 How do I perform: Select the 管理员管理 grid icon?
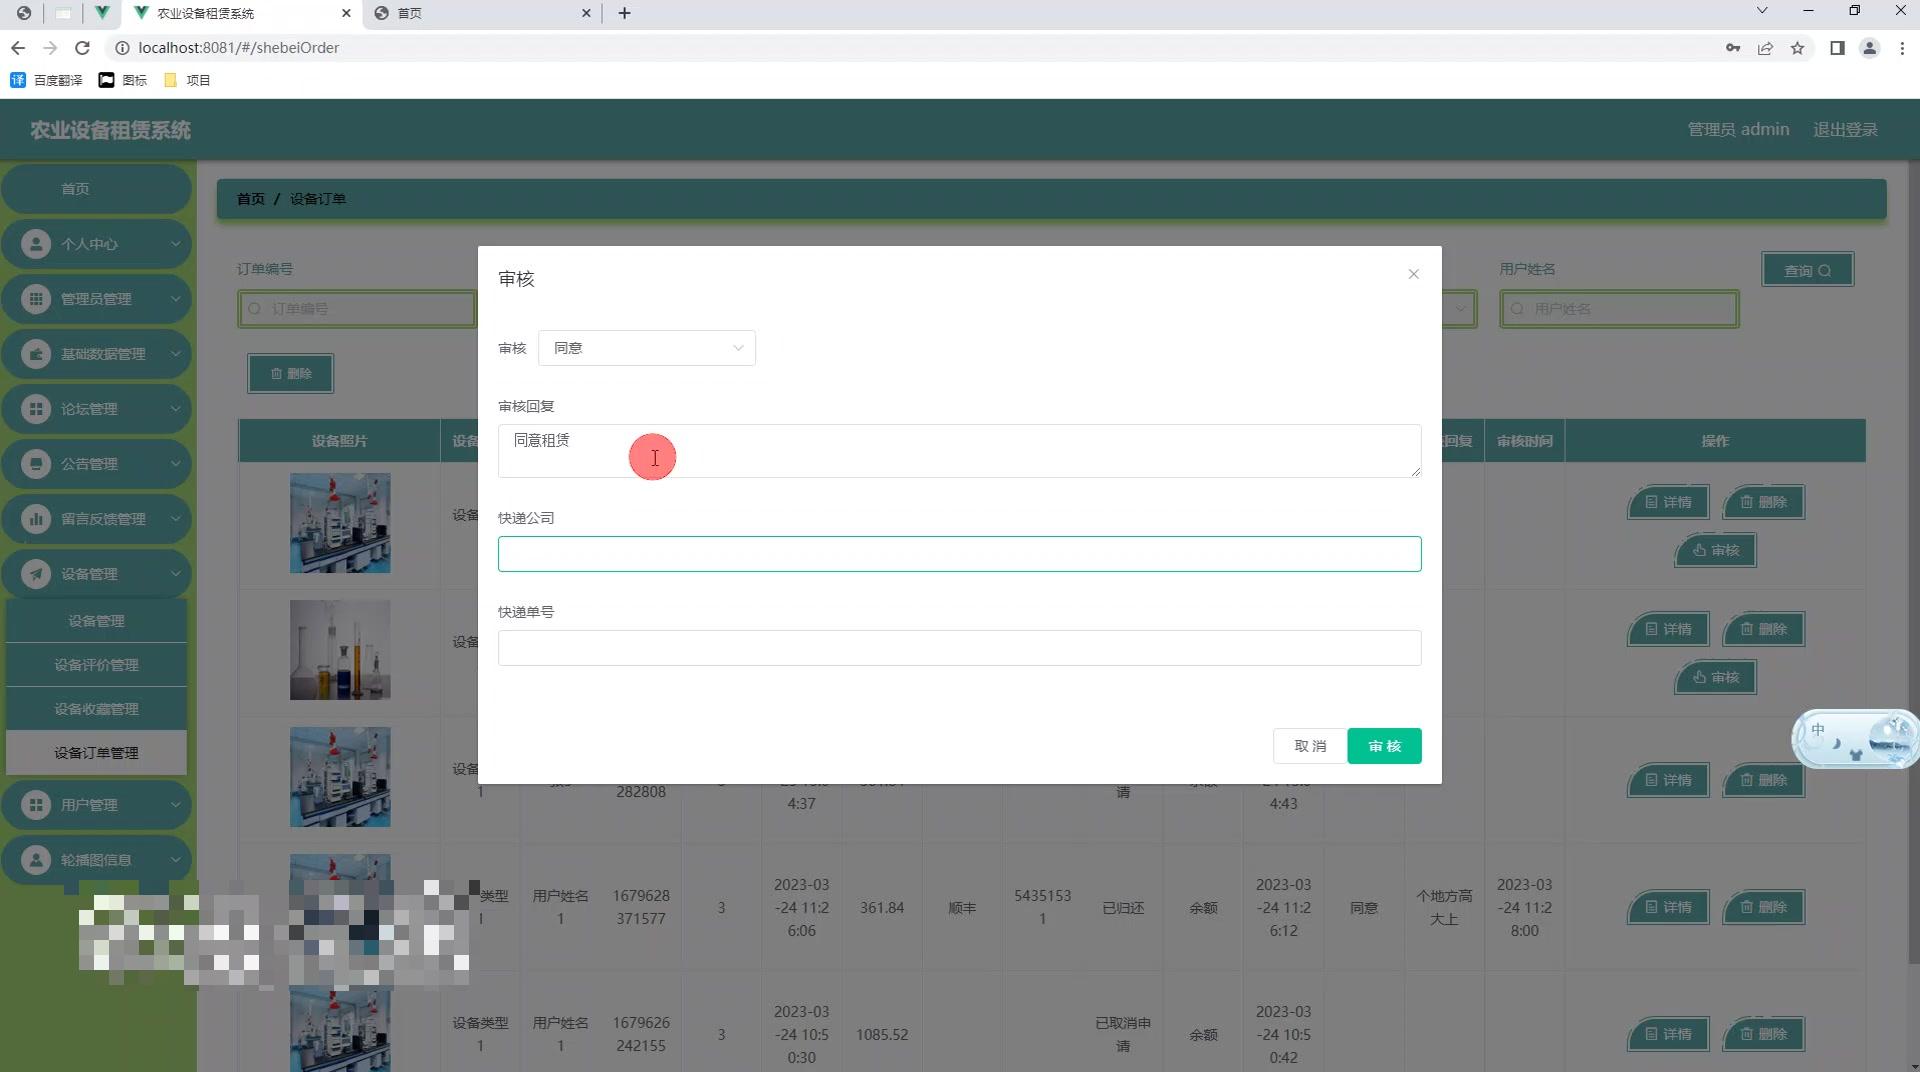point(34,298)
